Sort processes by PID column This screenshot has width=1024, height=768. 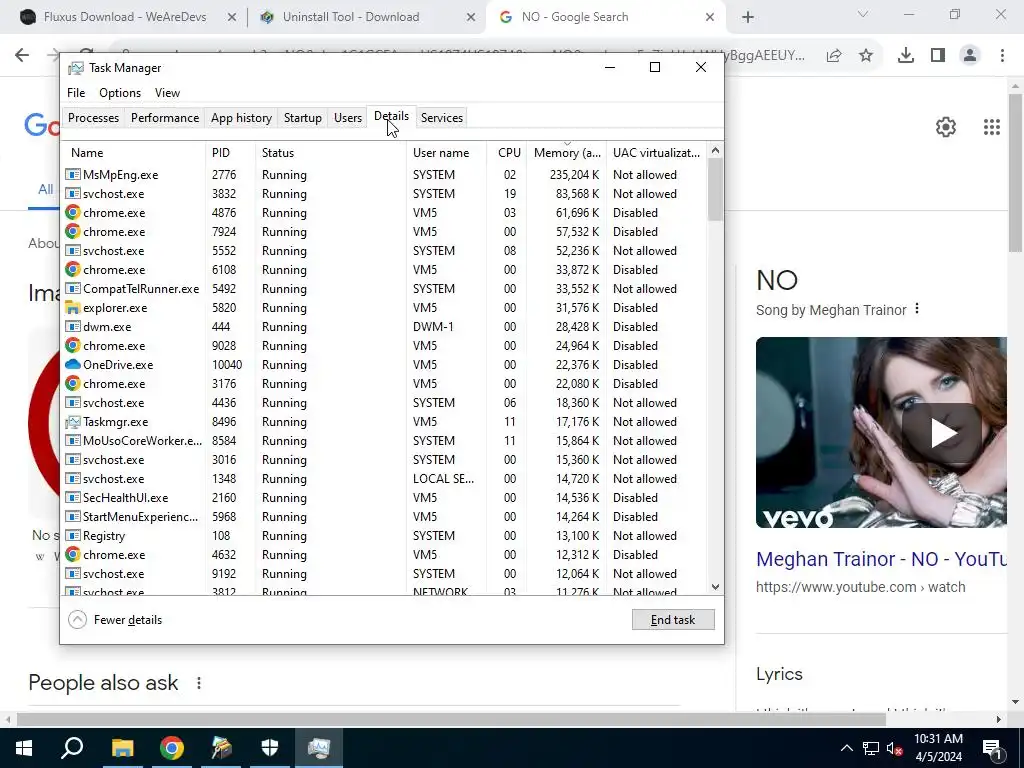tap(230, 153)
